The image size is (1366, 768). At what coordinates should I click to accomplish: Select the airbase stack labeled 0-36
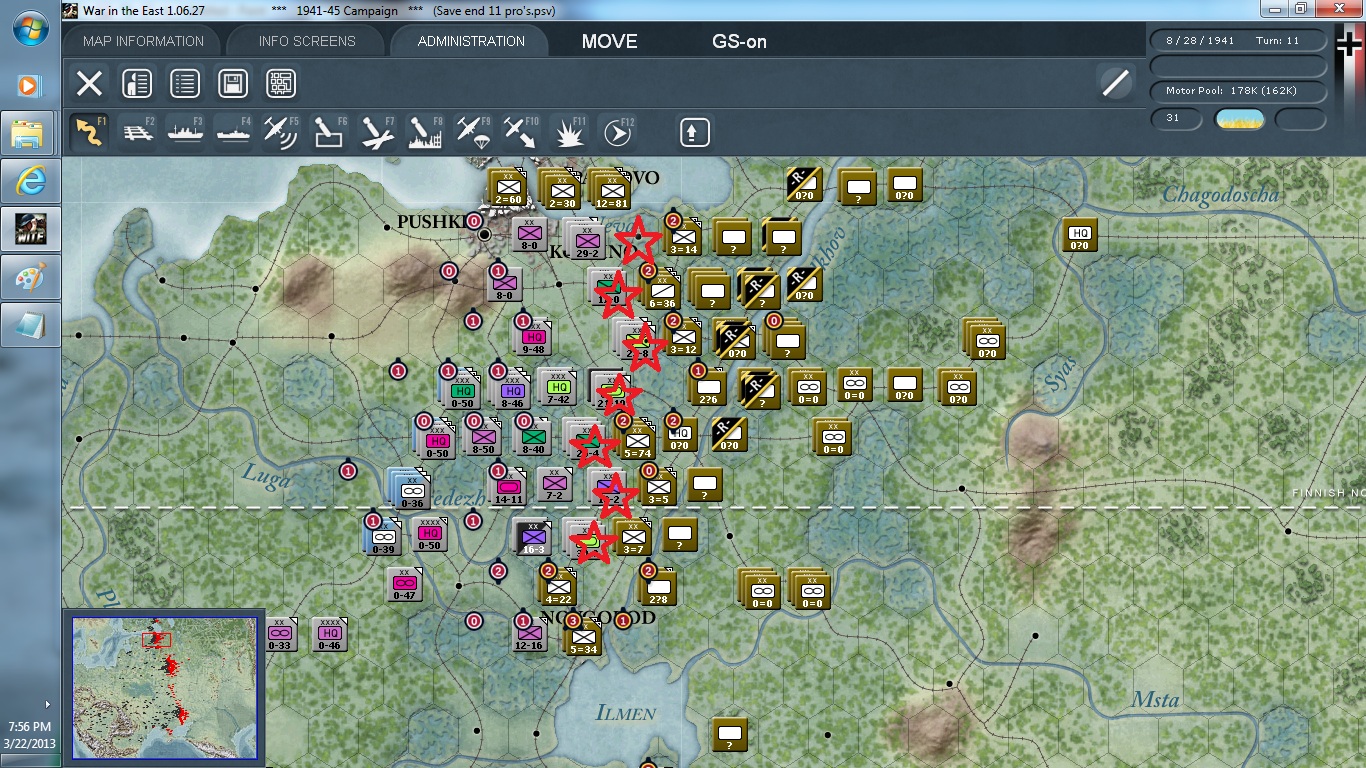tap(410, 489)
